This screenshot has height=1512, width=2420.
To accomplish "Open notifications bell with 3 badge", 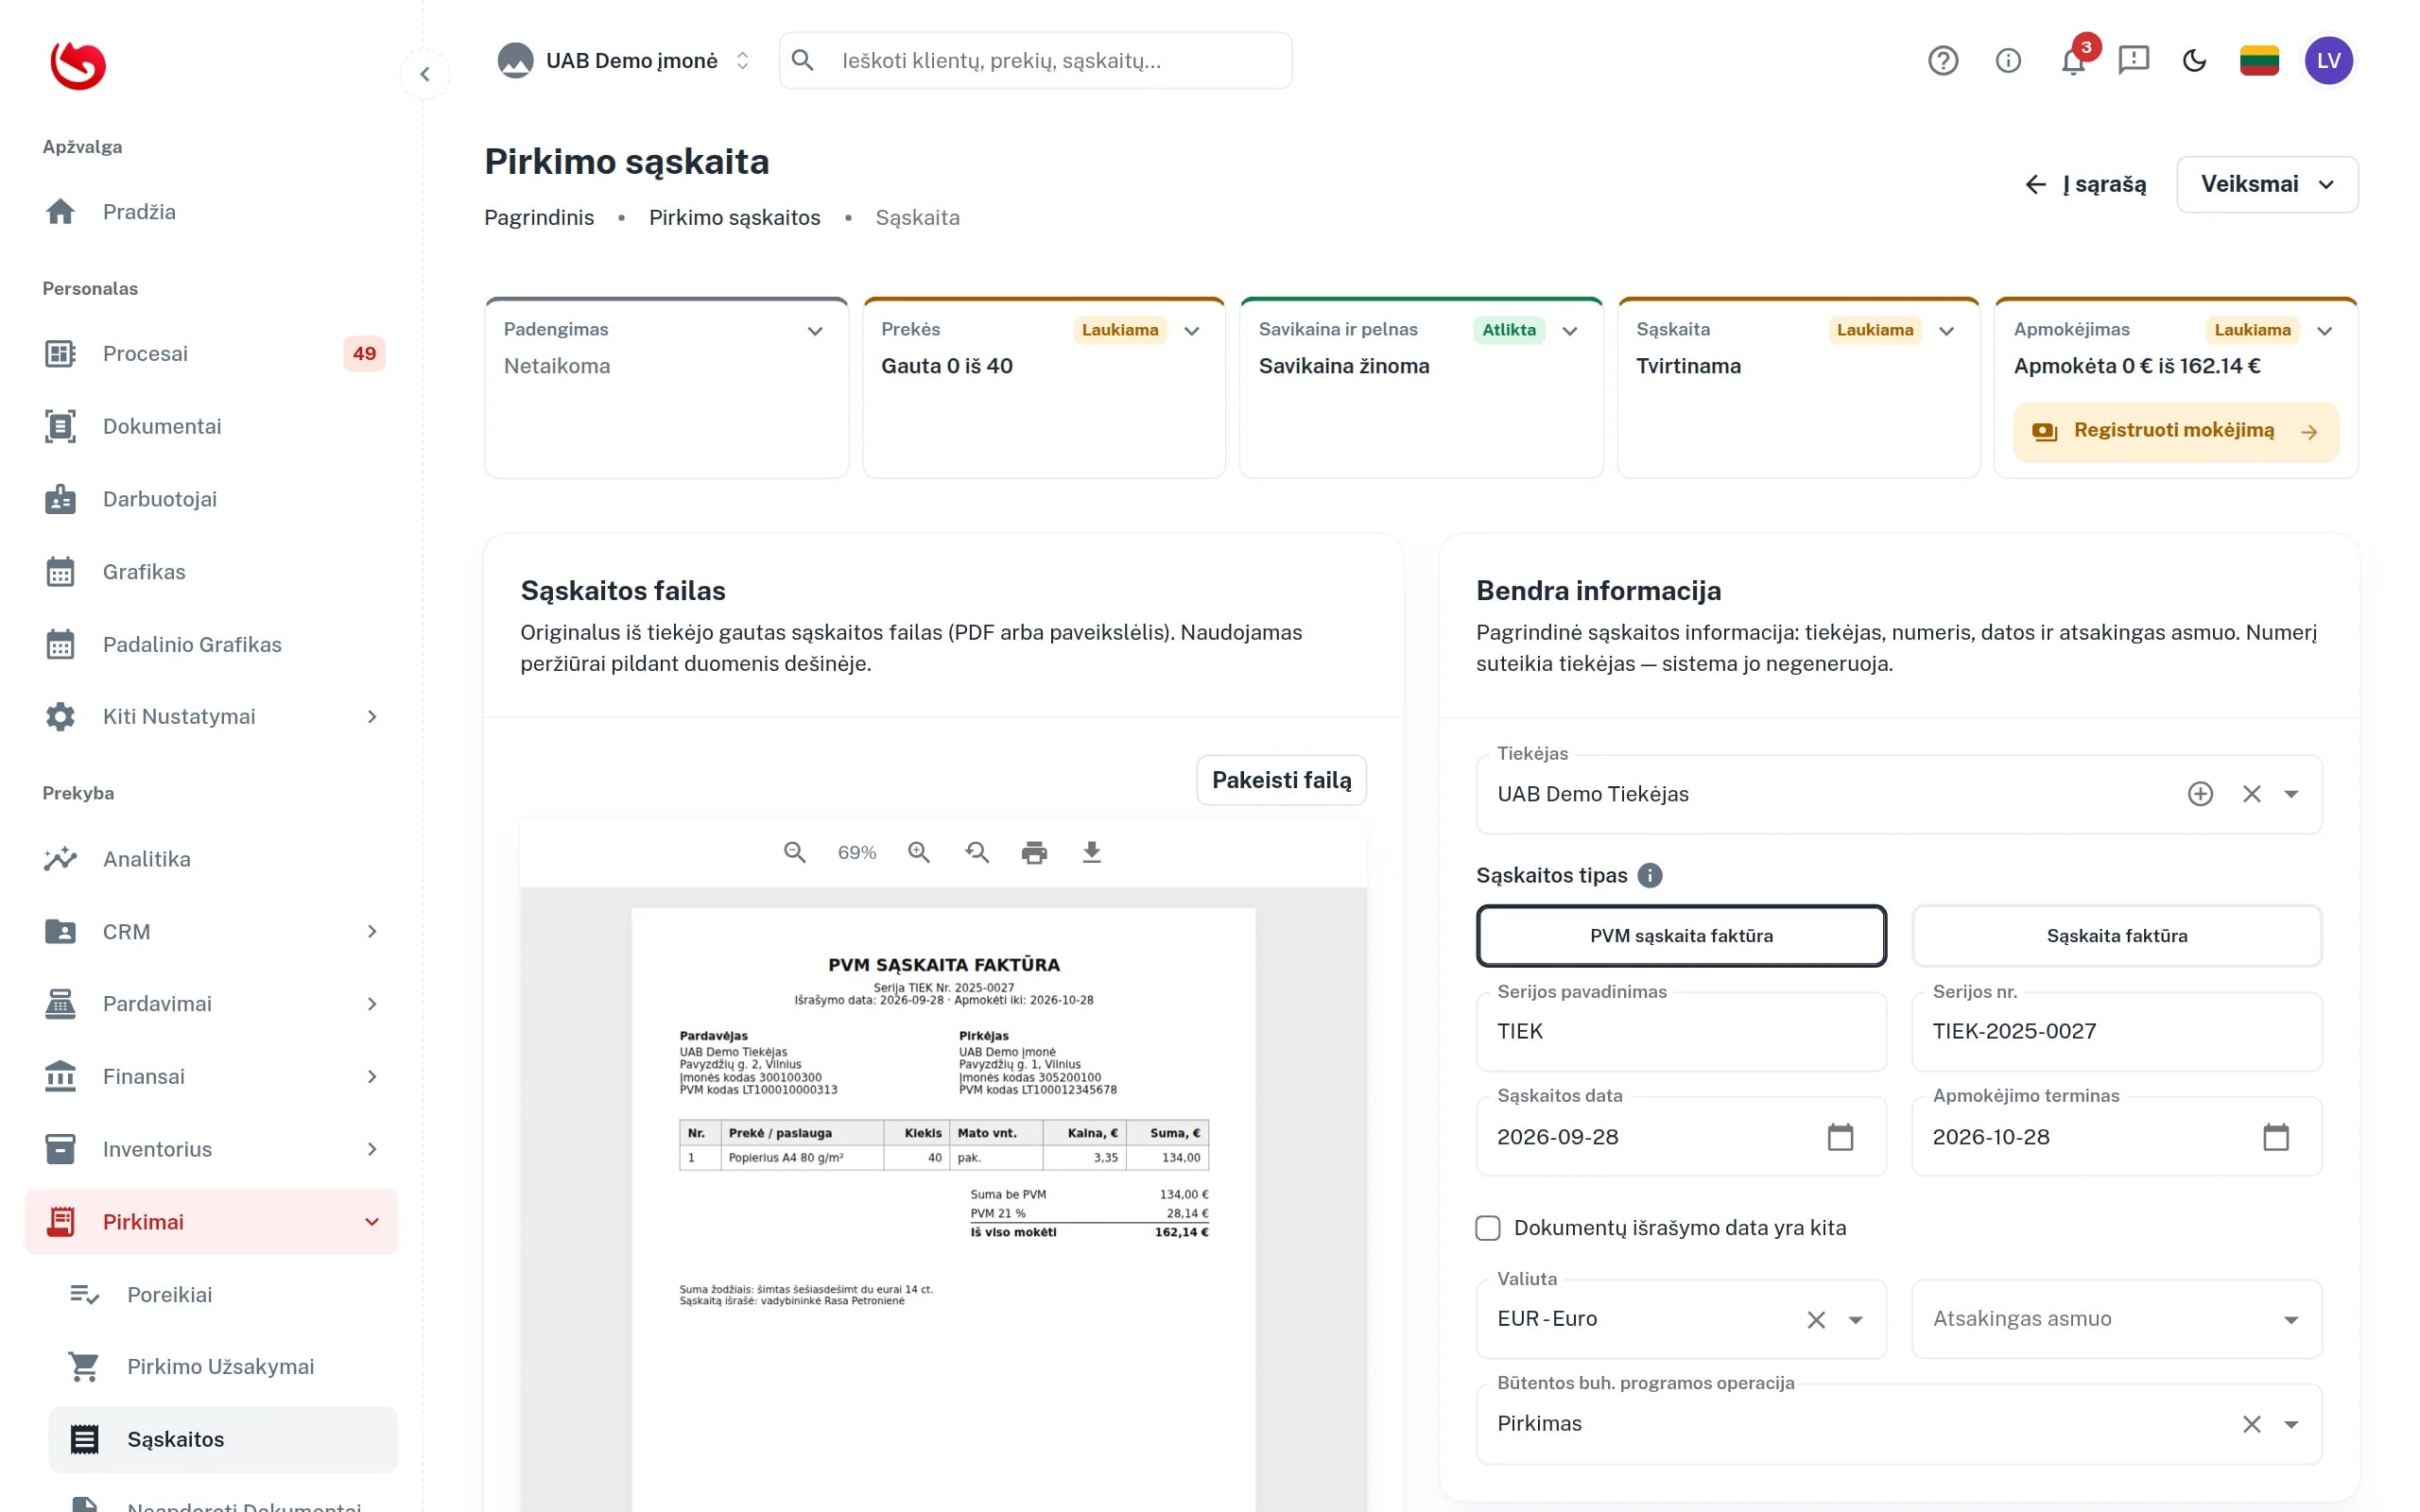I will [2073, 61].
